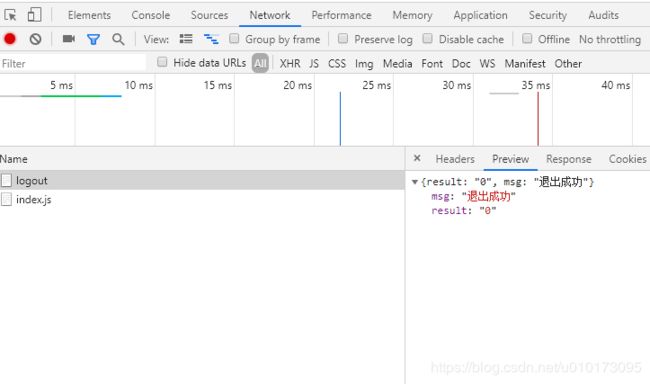
Task: Filter requests by All types
Action: tap(260, 63)
